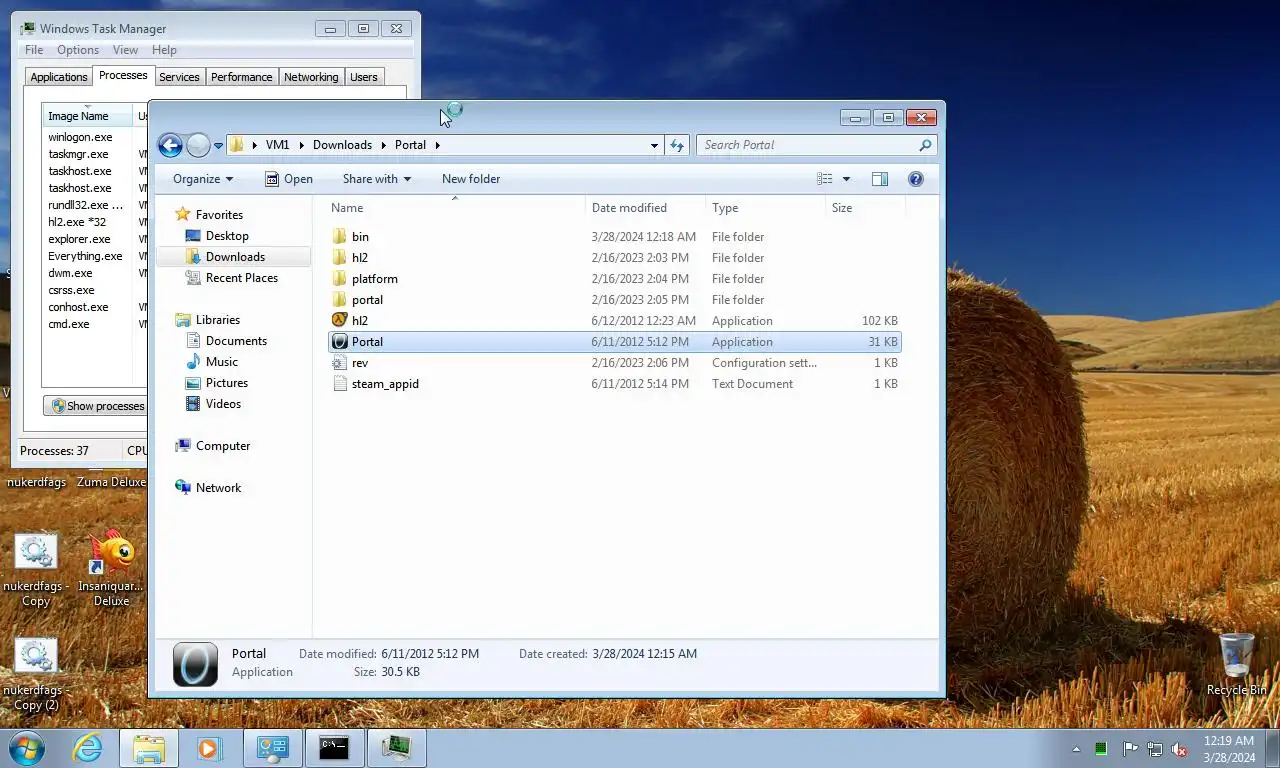Open Insaniquarium Deluxe desktop shortcut
Viewport: 1280px width, 768px height.
pyautogui.click(x=112, y=567)
